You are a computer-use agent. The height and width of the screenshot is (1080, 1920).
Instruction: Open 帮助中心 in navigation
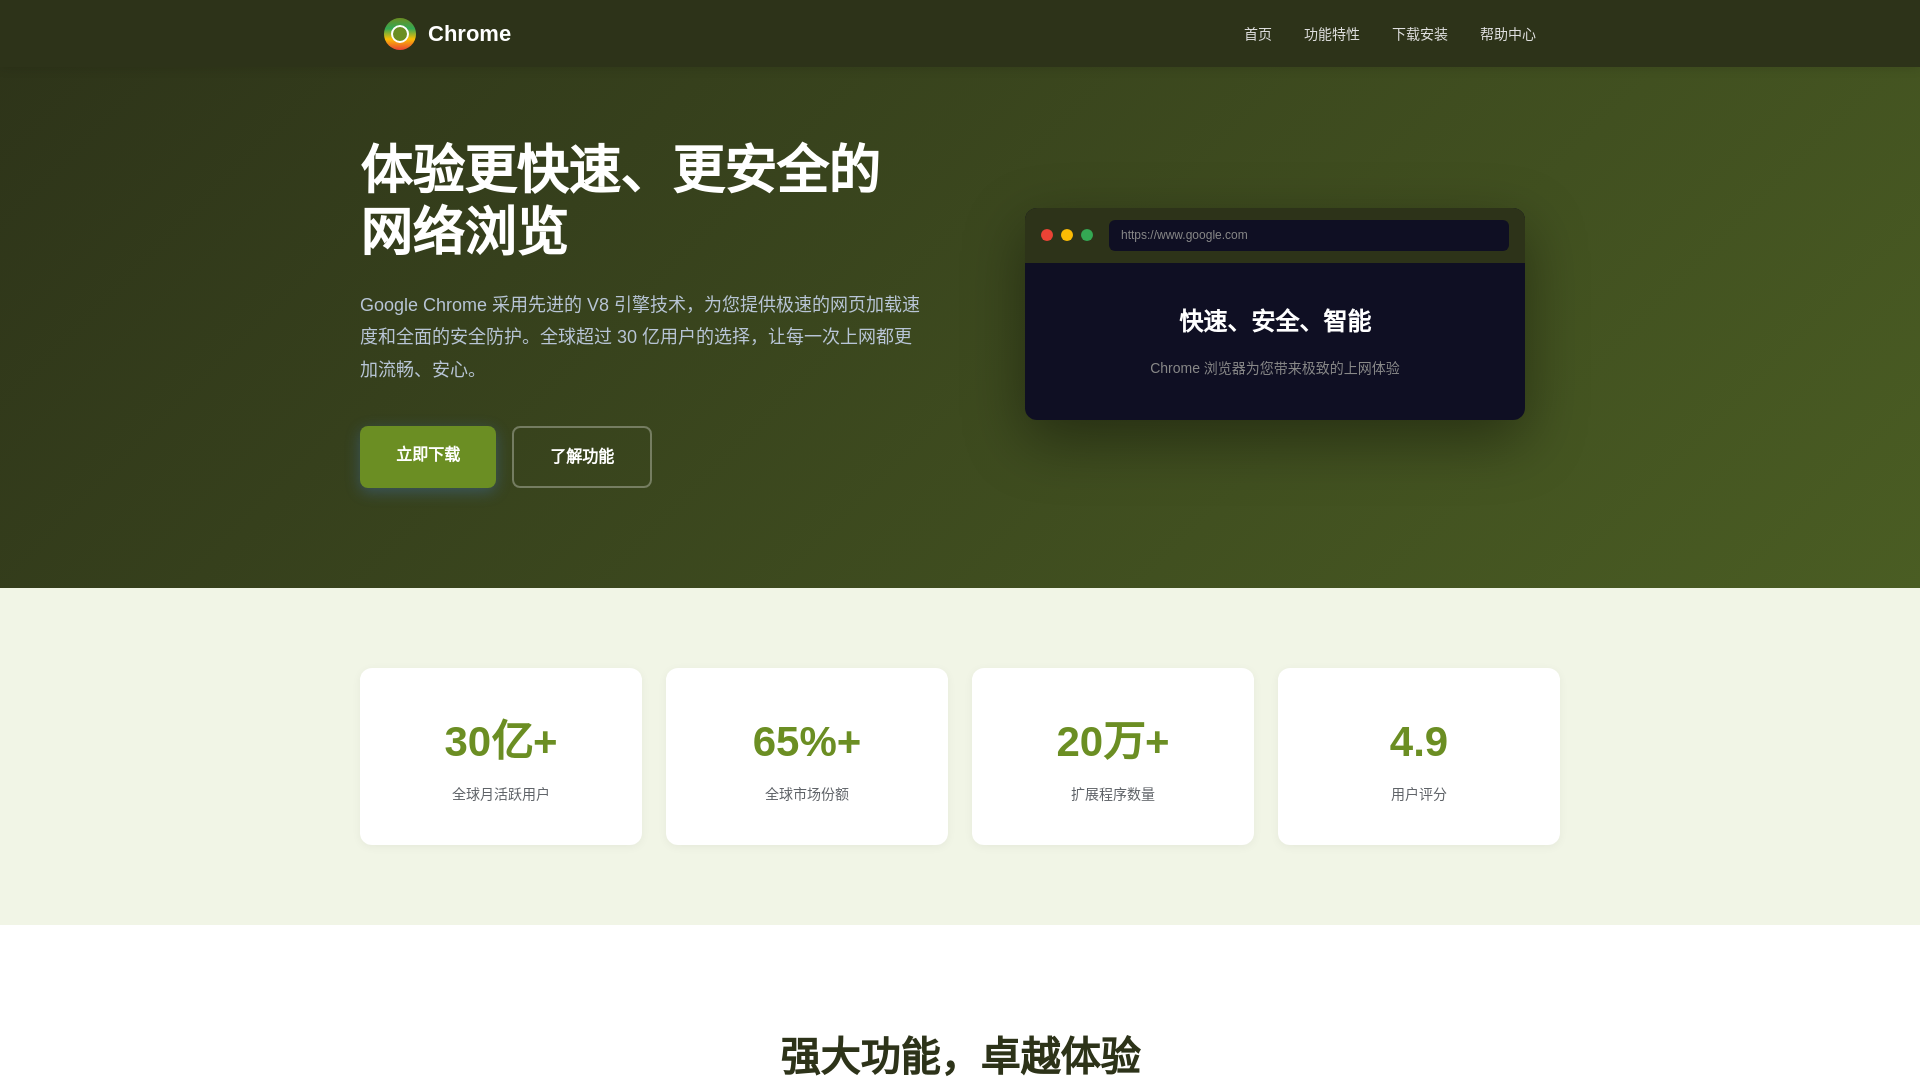(1508, 34)
